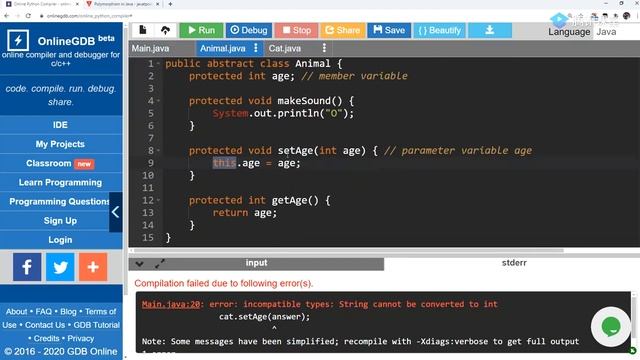Open the GDB Tutorial link
The width and height of the screenshot is (640, 360).
tap(97, 325)
